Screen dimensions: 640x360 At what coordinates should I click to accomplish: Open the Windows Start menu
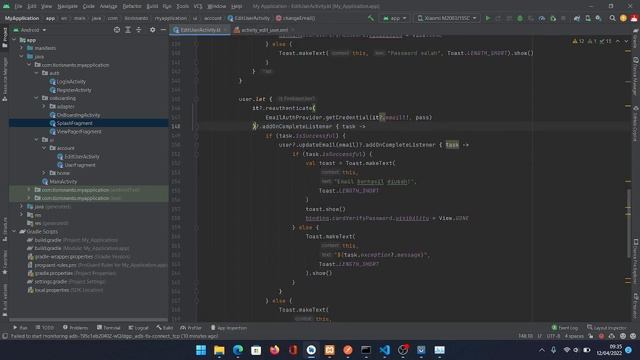pos(201,350)
